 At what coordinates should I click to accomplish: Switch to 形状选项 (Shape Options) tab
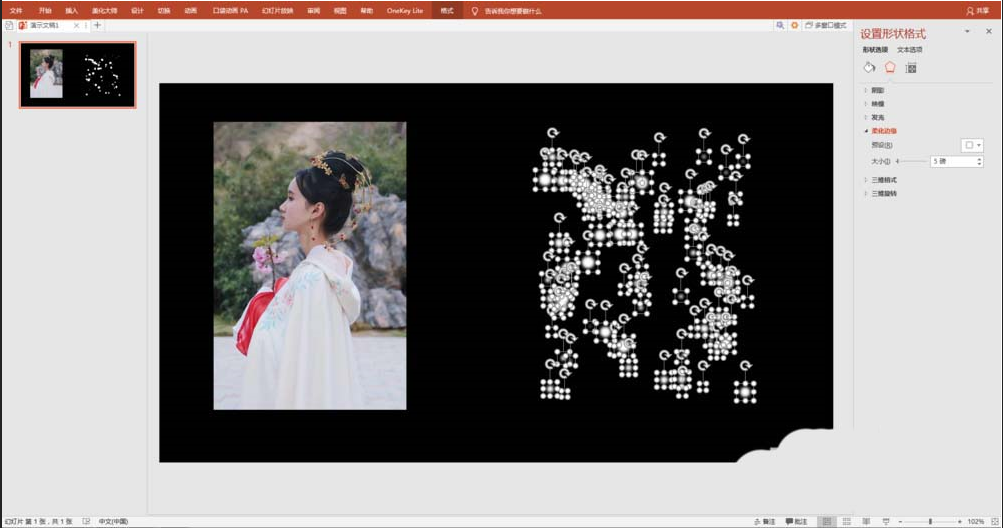[x=875, y=50]
